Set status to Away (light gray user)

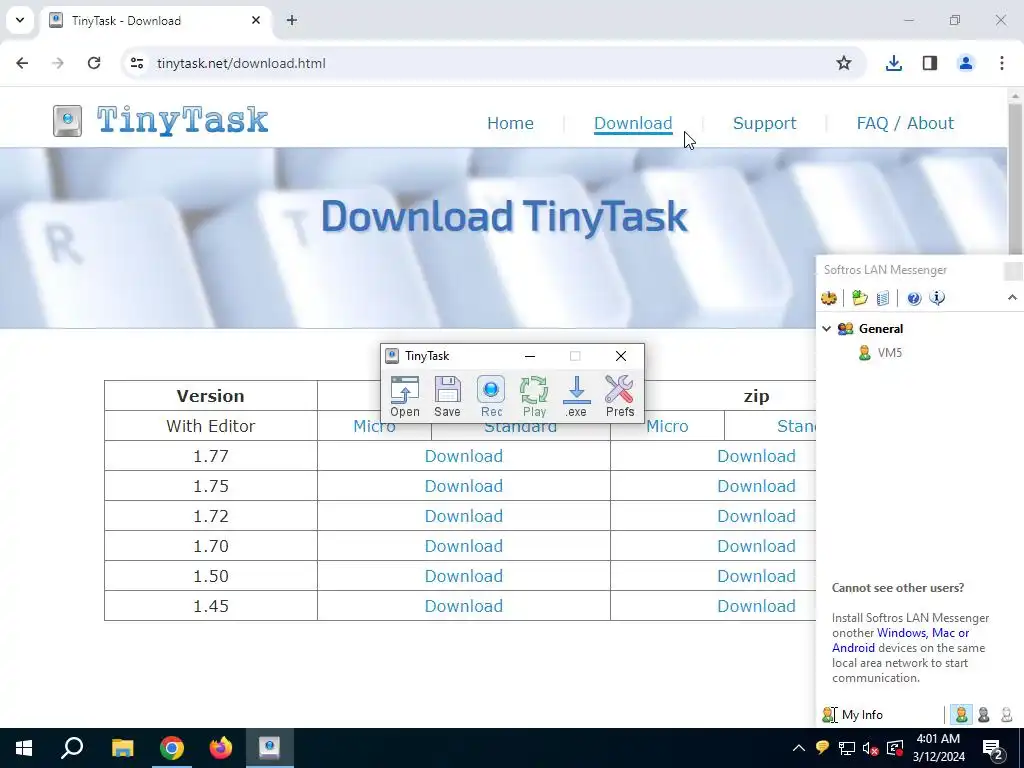tap(1006, 714)
